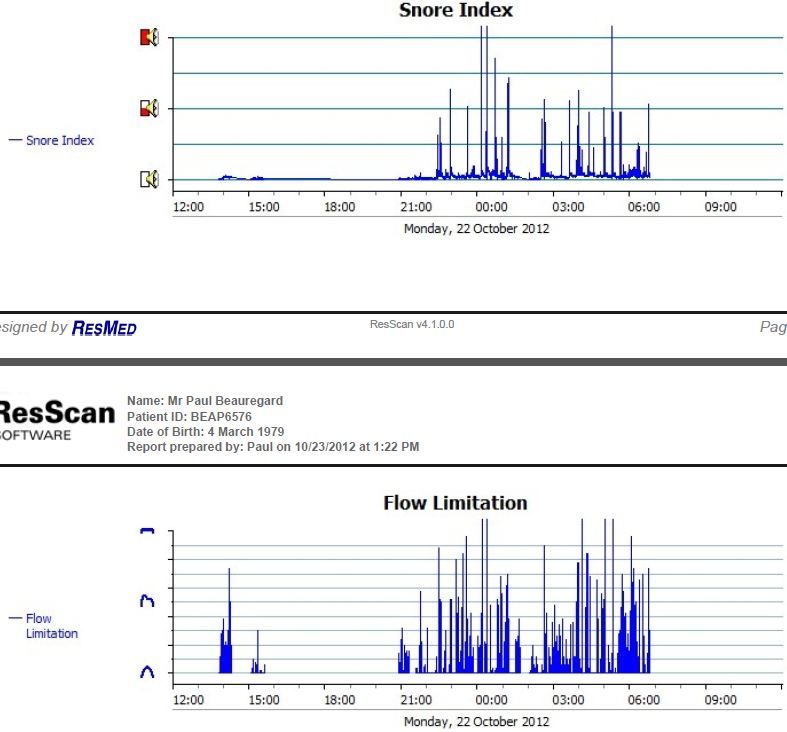Click the Flow Limitation chart title

[455, 502]
